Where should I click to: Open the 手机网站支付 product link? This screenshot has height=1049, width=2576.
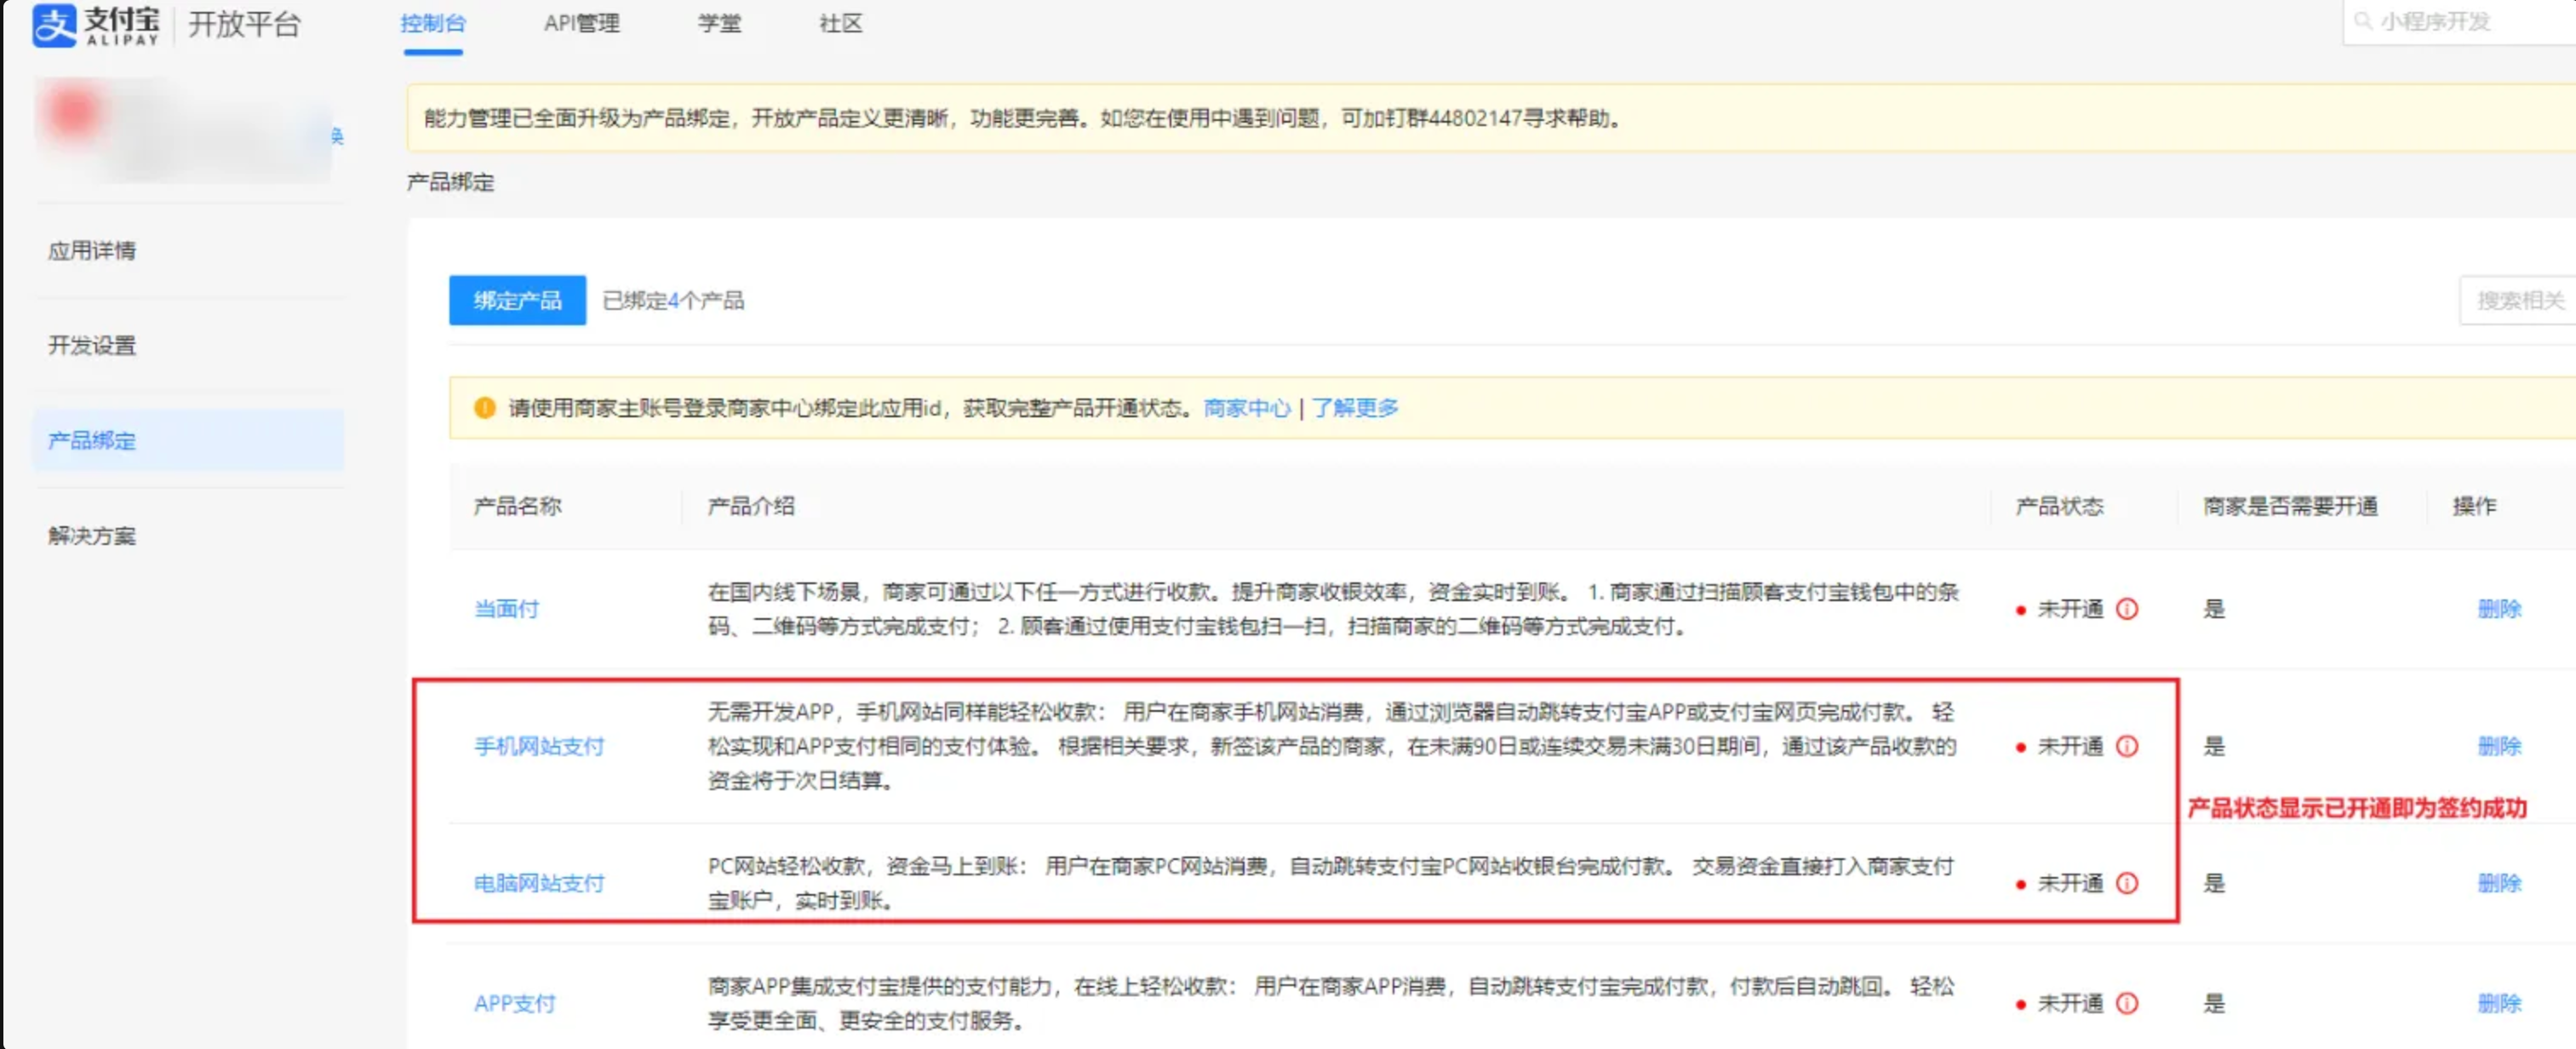coord(539,746)
